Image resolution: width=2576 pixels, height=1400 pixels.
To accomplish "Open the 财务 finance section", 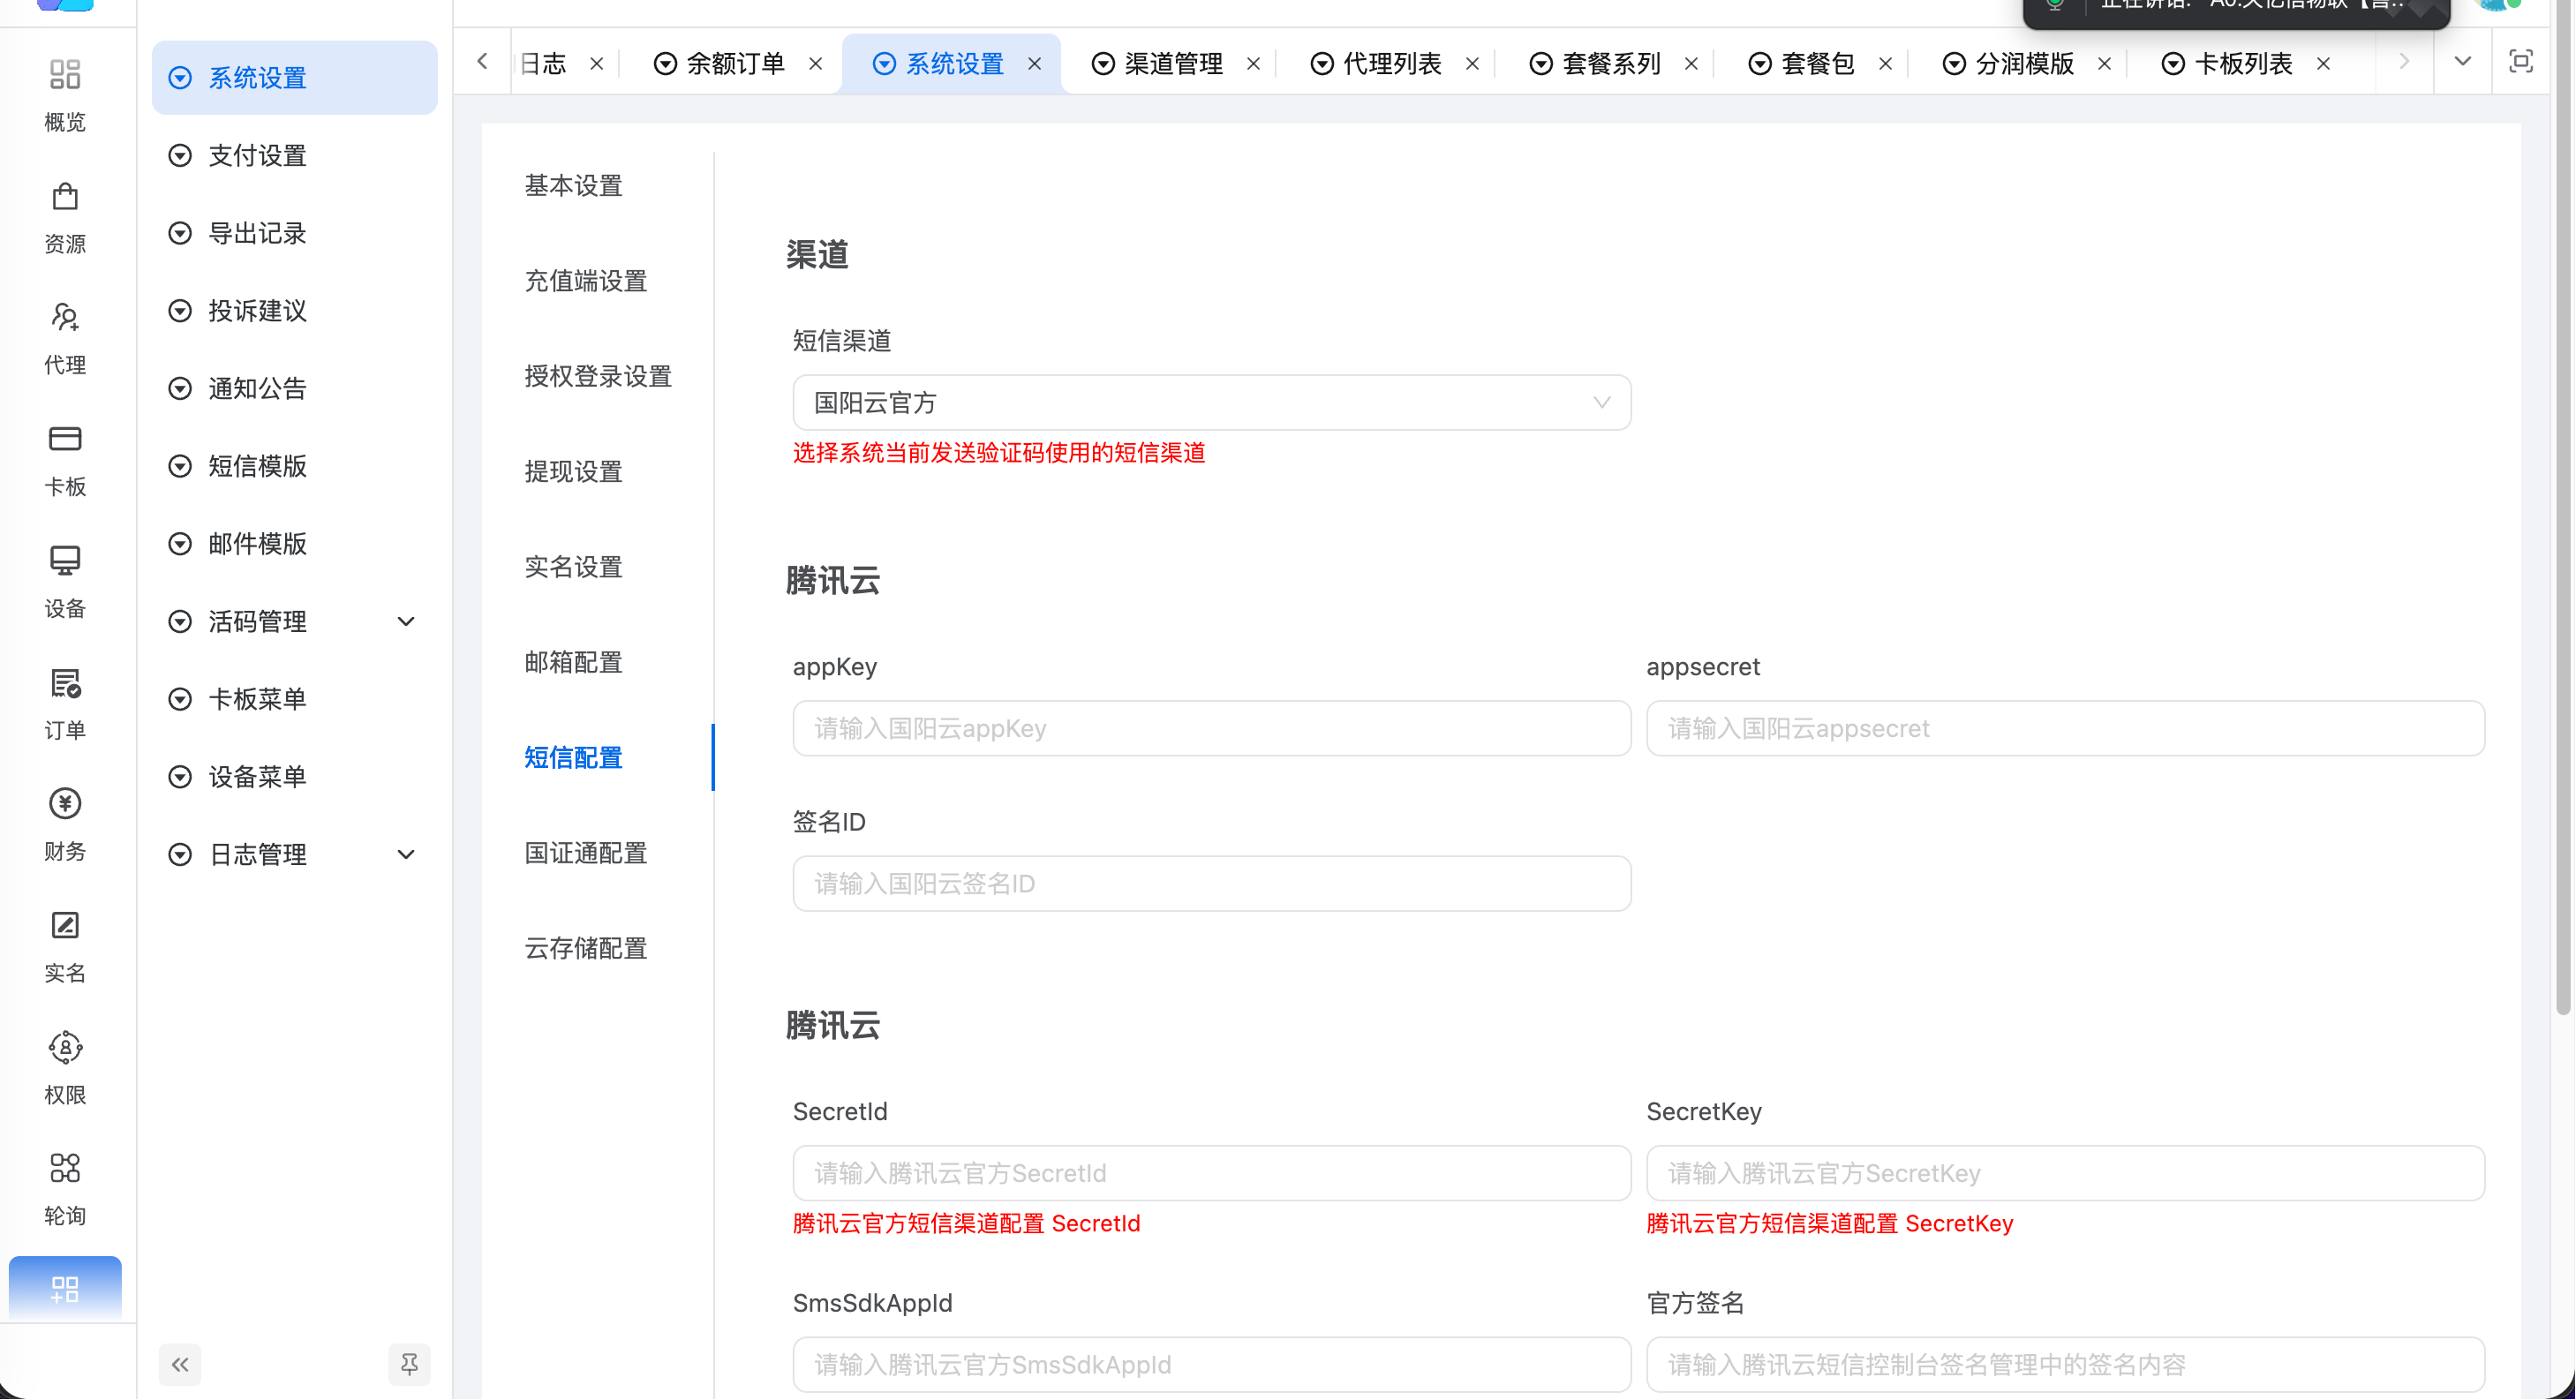I will pyautogui.click(x=65, y=825).
